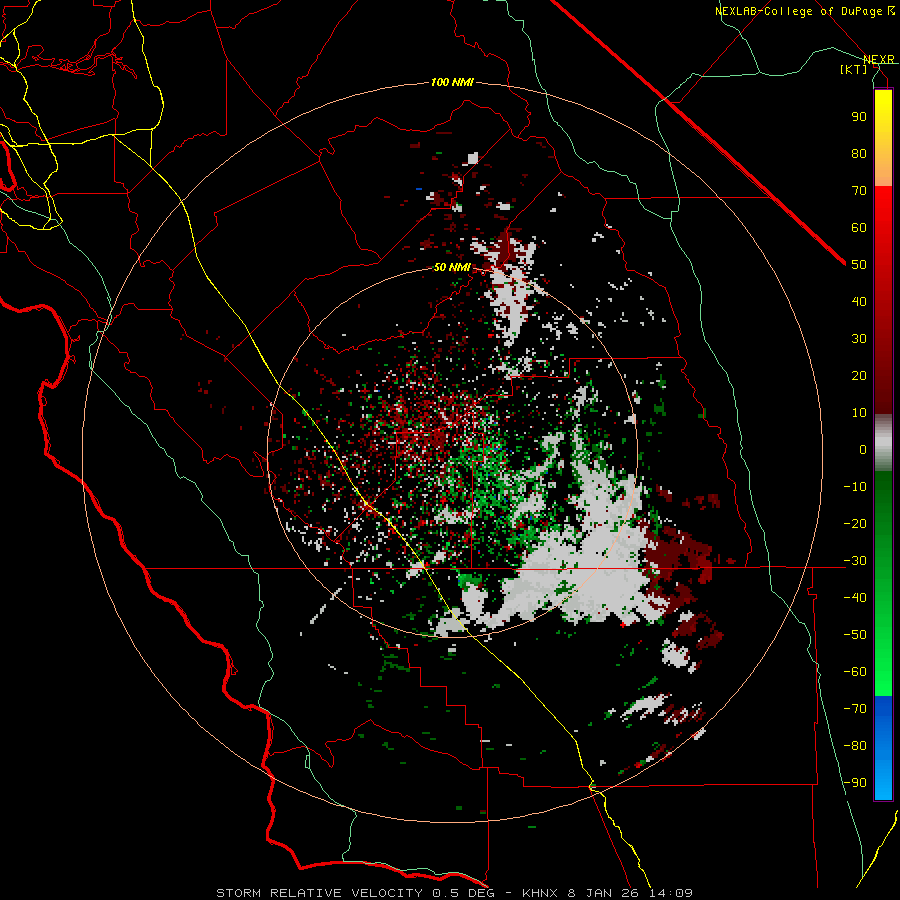
Task: Click the -40 value on the velocity scale
Action: (x=855, y=598)
